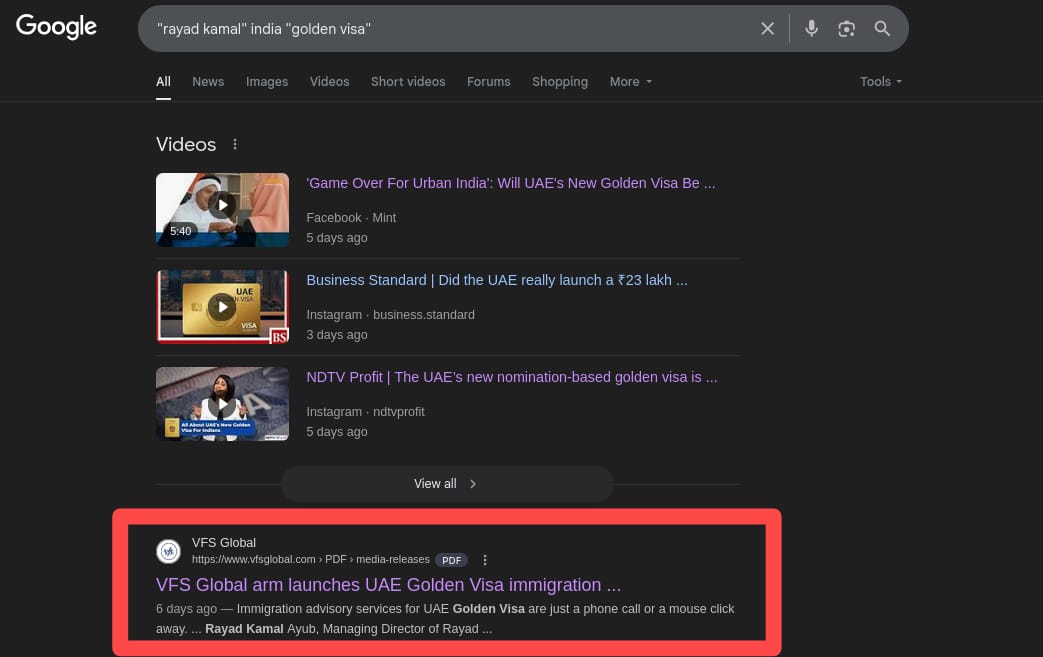Viewport: 1043px width, 657px height.
Task: Submit search with the magnifier icon
Action: 882,29
